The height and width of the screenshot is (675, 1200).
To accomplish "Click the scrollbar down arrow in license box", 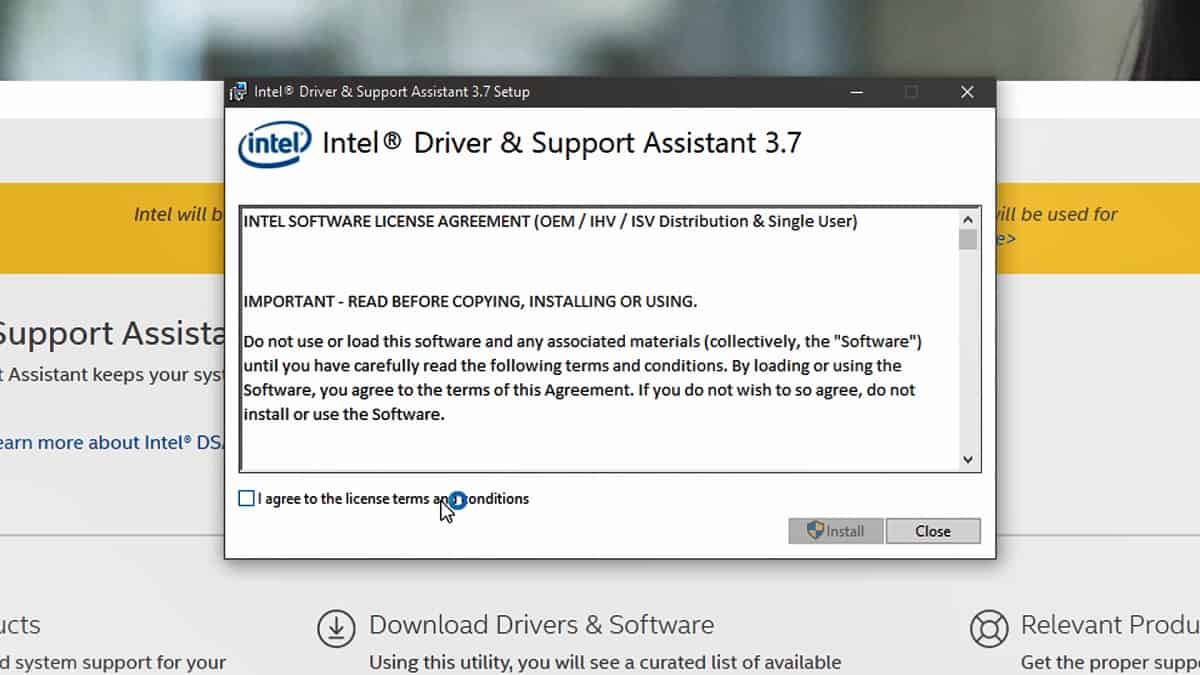I will 967,459.
